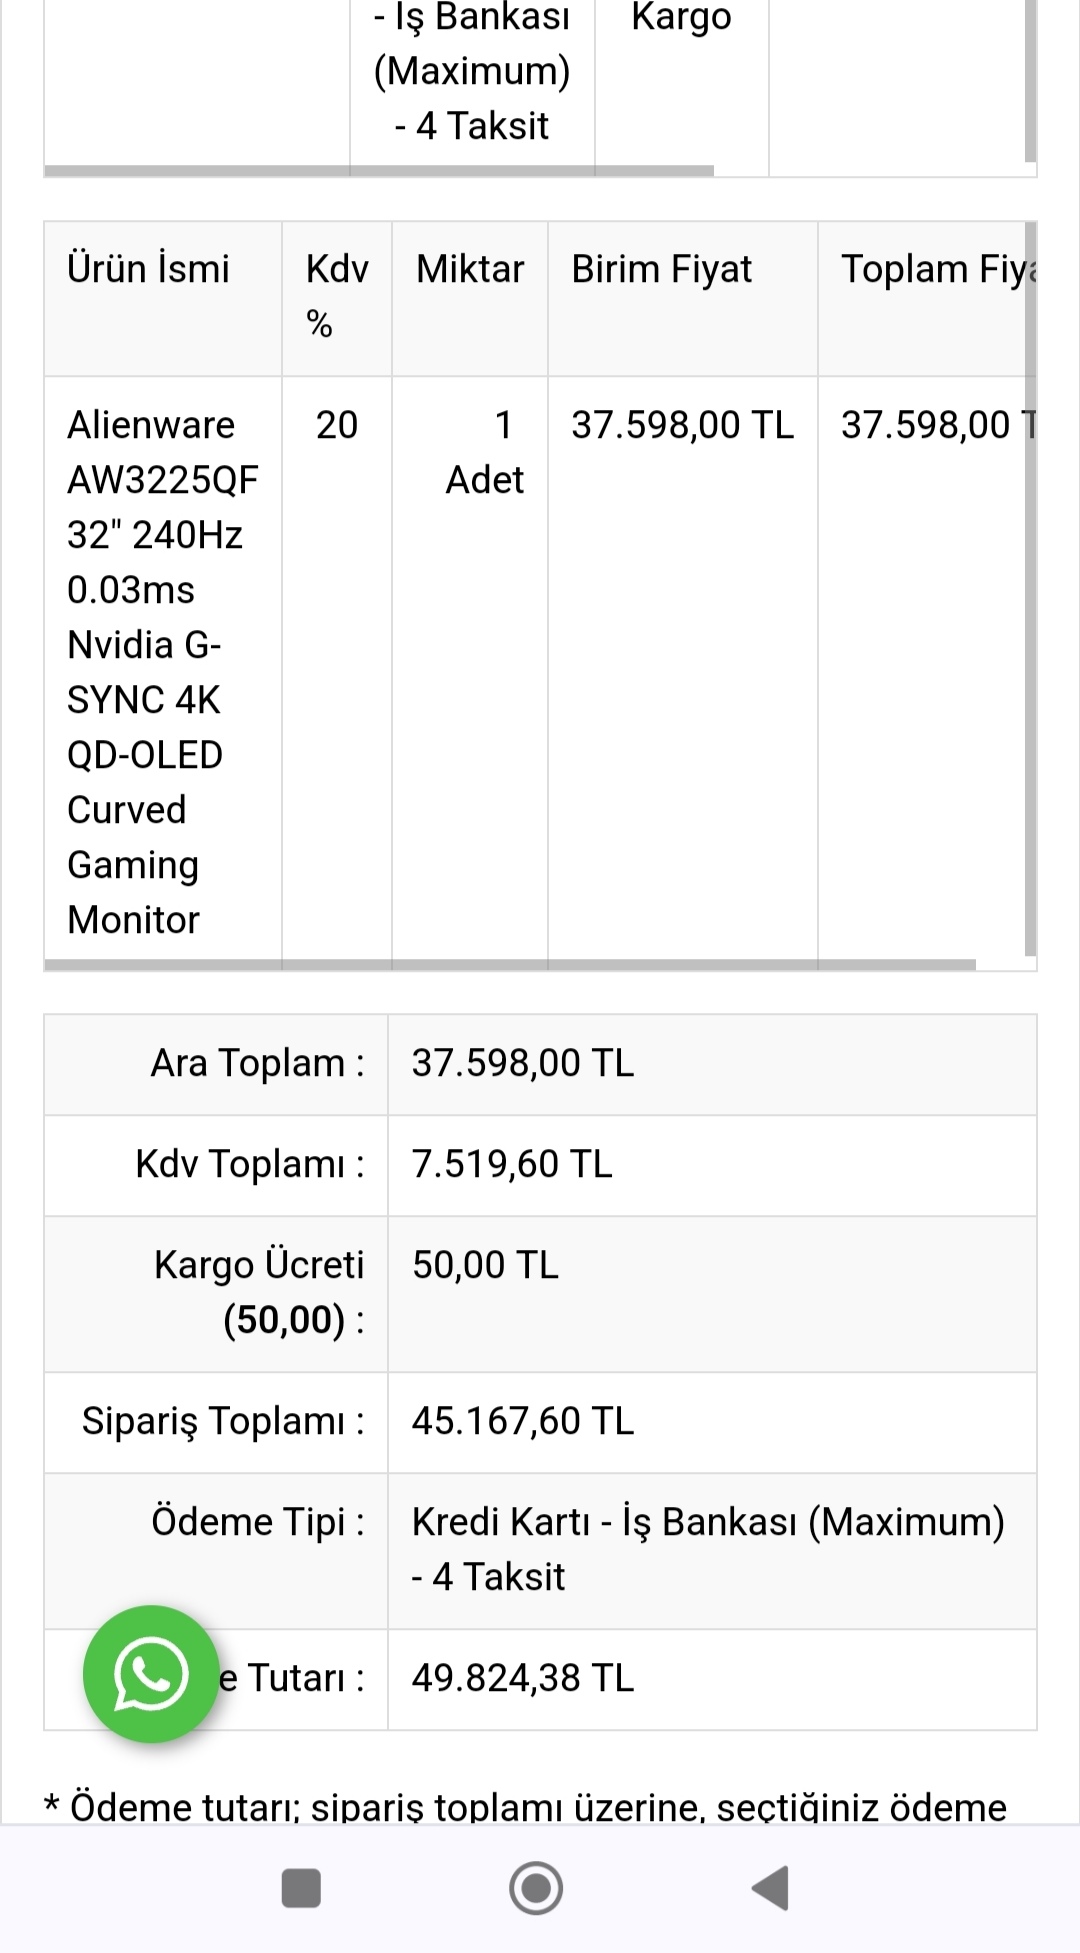Click the Ürün İsmi column header
This screenshot has width=1080, height=1953.
tap(148, 269)
